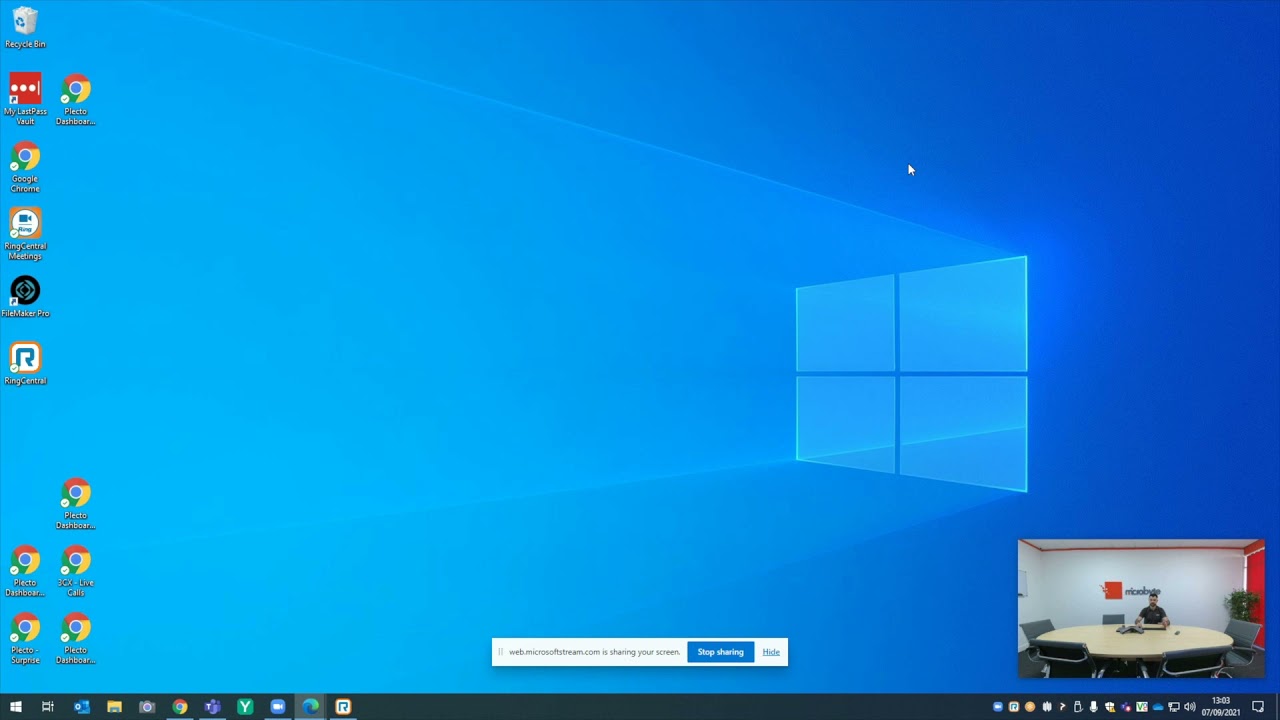
Task: Click the microphone tray icon
Action: click(x=1094, y=707)
